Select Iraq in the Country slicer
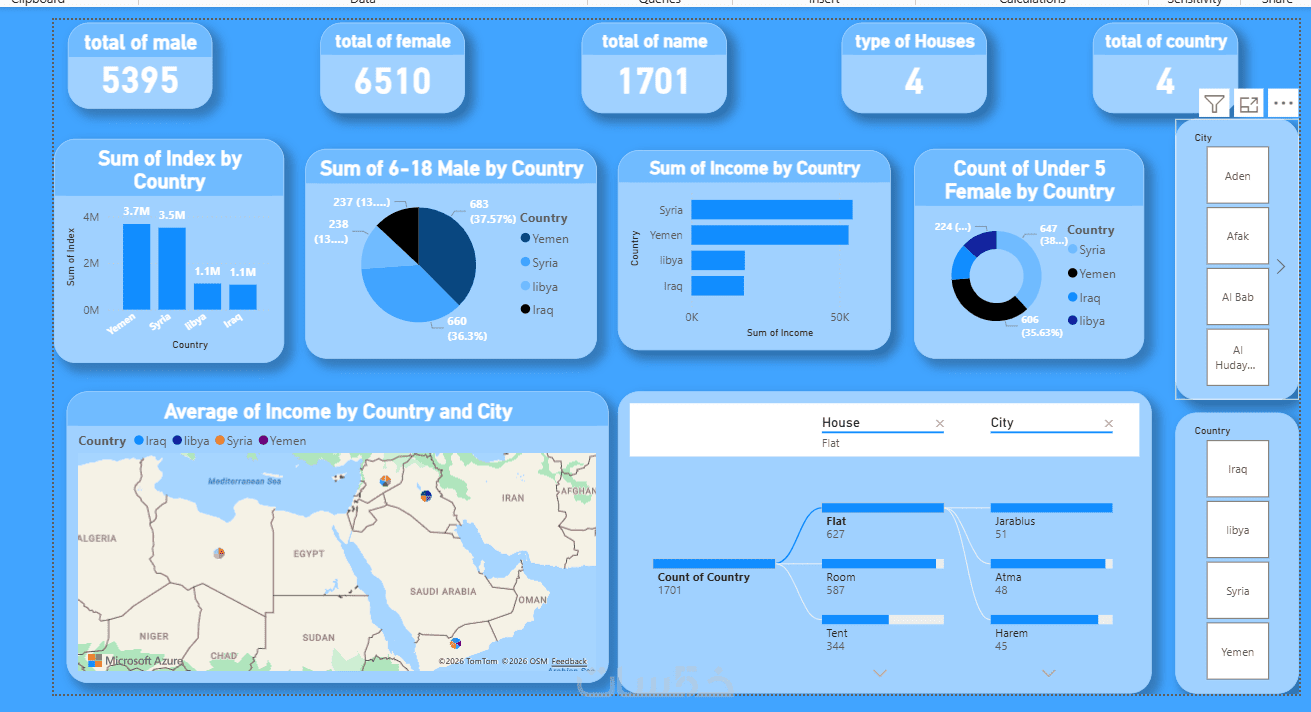The height and width of the screenshot is (712, 1311). 1237,469
